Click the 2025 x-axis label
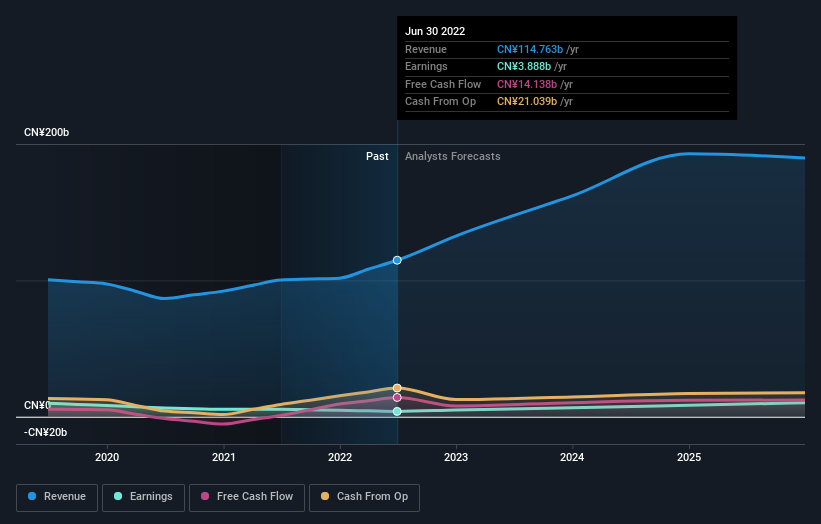The width and height of the screenshot is (821, 524). [689, 457]
